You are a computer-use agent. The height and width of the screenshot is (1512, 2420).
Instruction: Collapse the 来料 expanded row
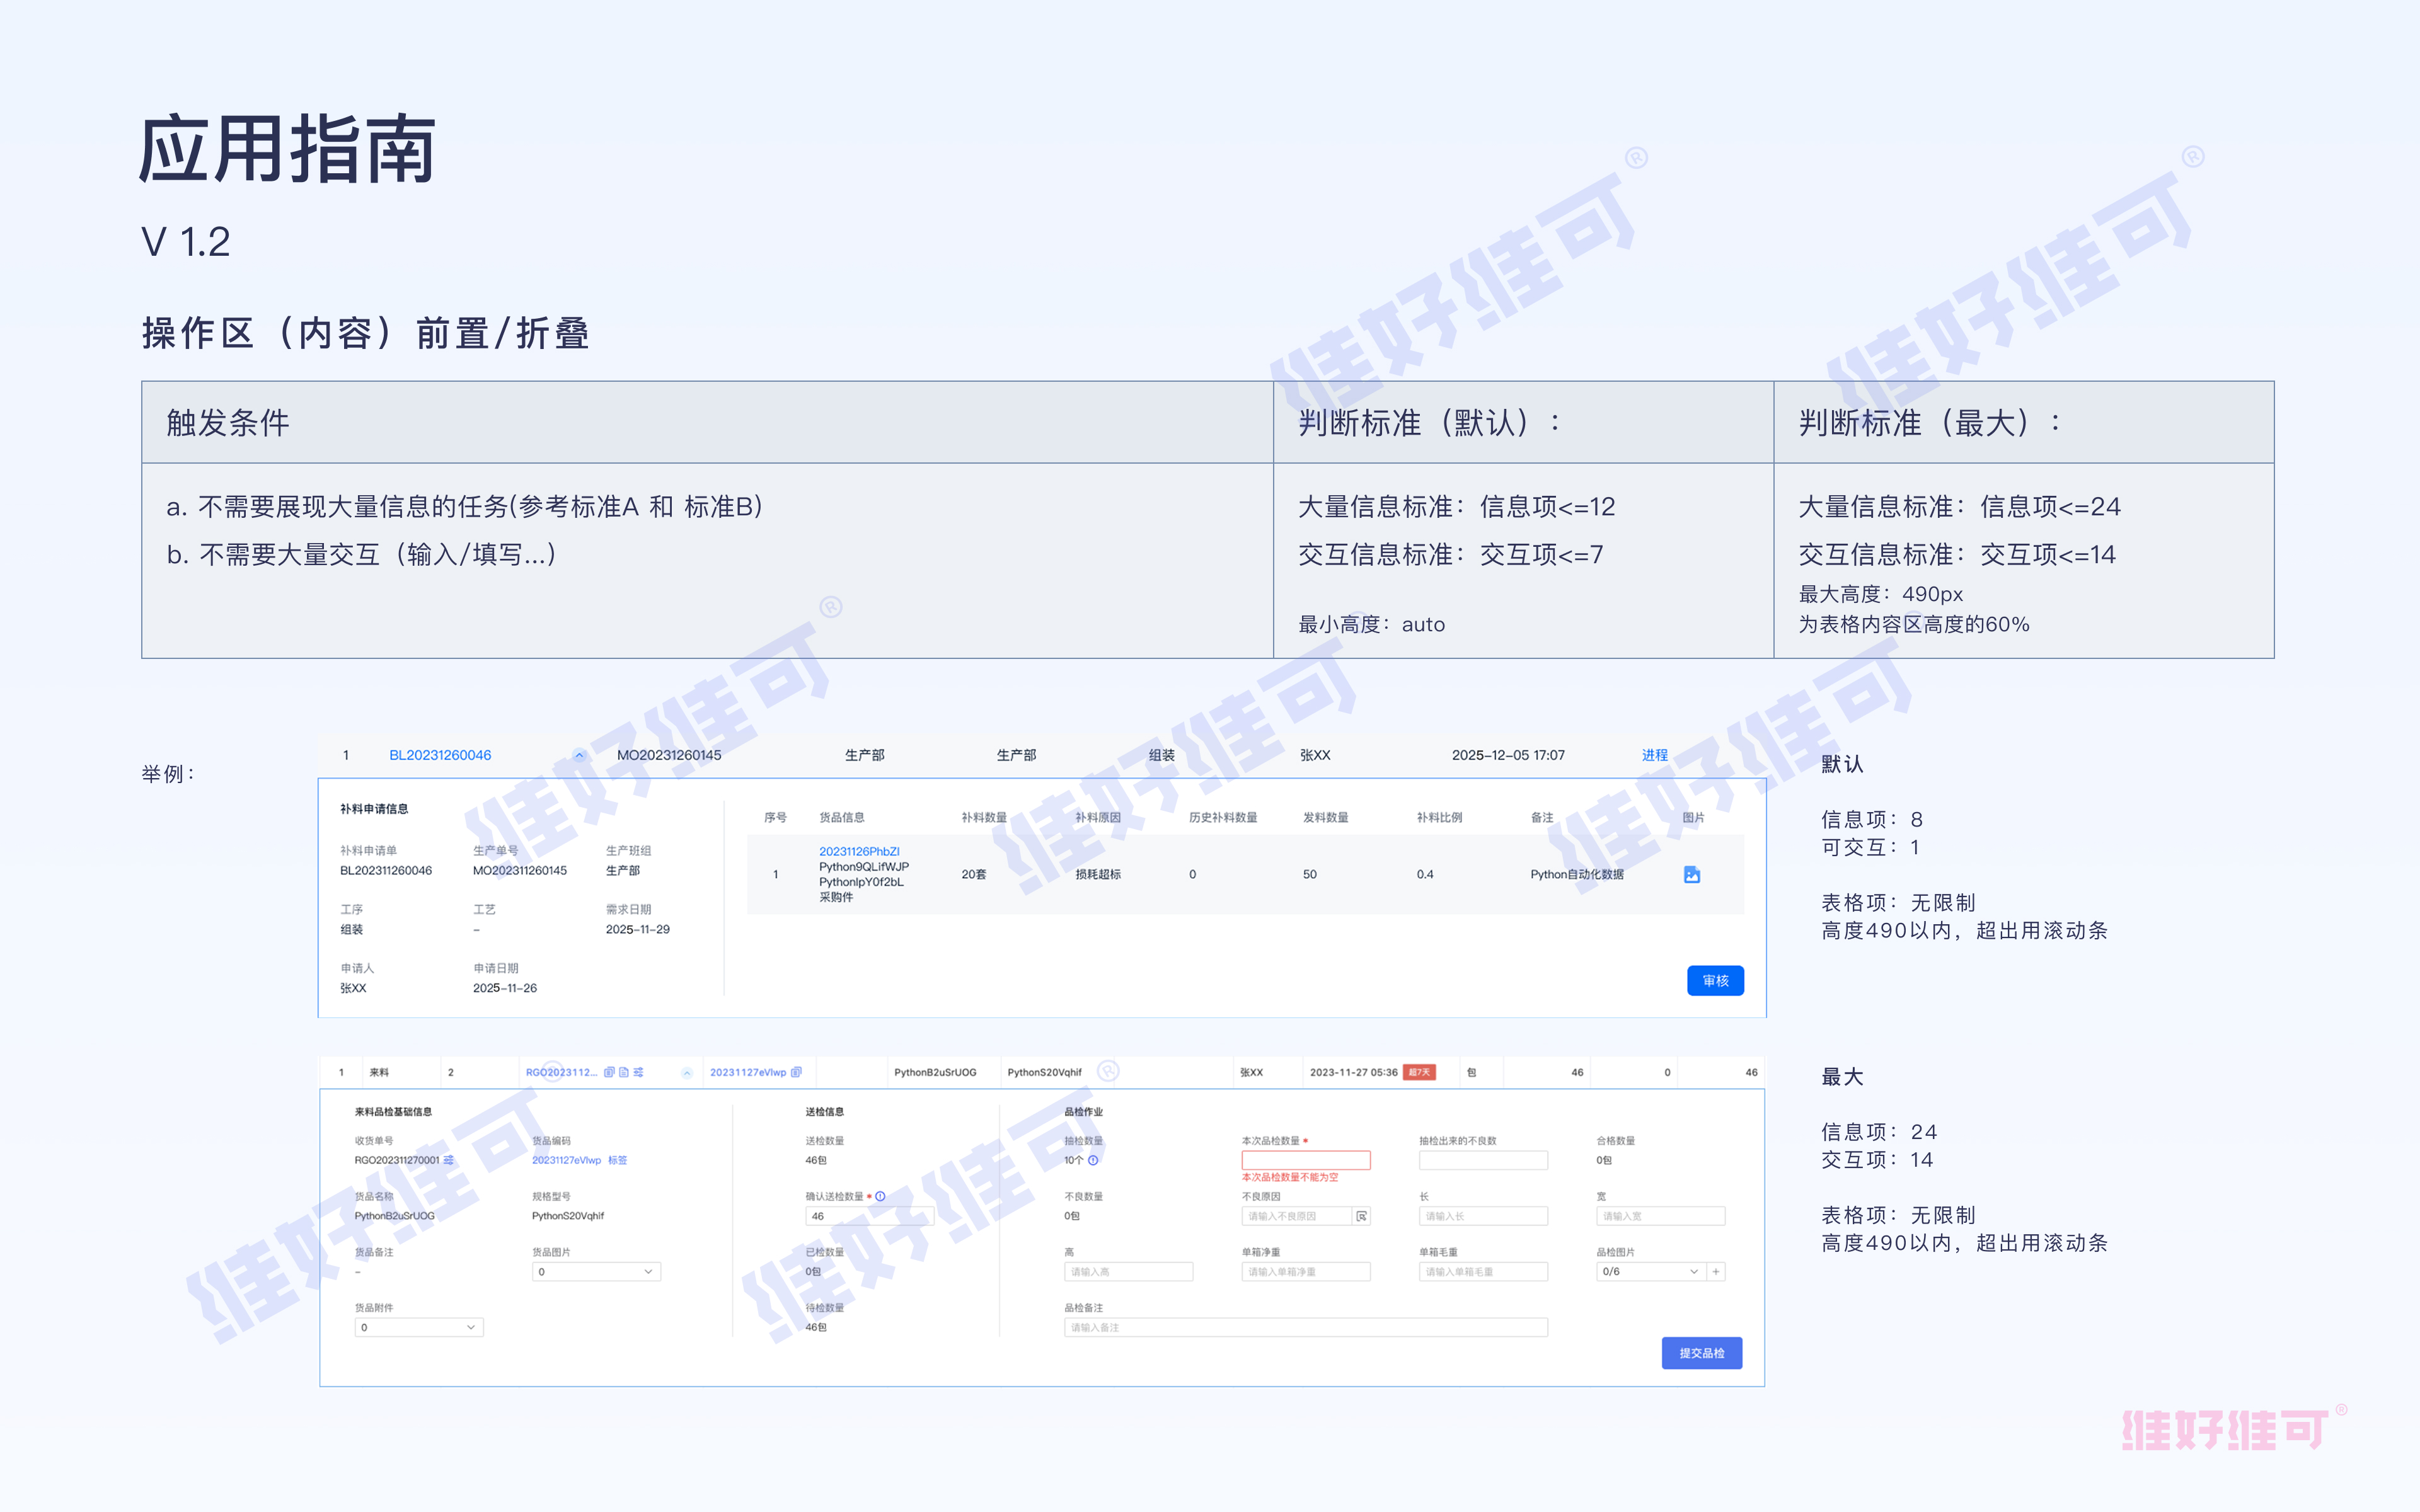tap(687, 1072)
